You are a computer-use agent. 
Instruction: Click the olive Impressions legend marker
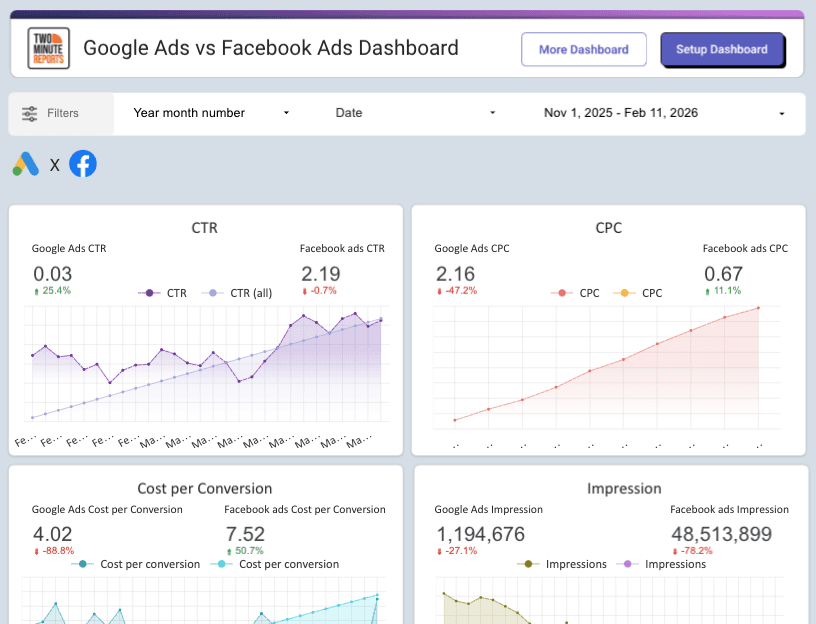pyautogui.click(x=527, y=563)
